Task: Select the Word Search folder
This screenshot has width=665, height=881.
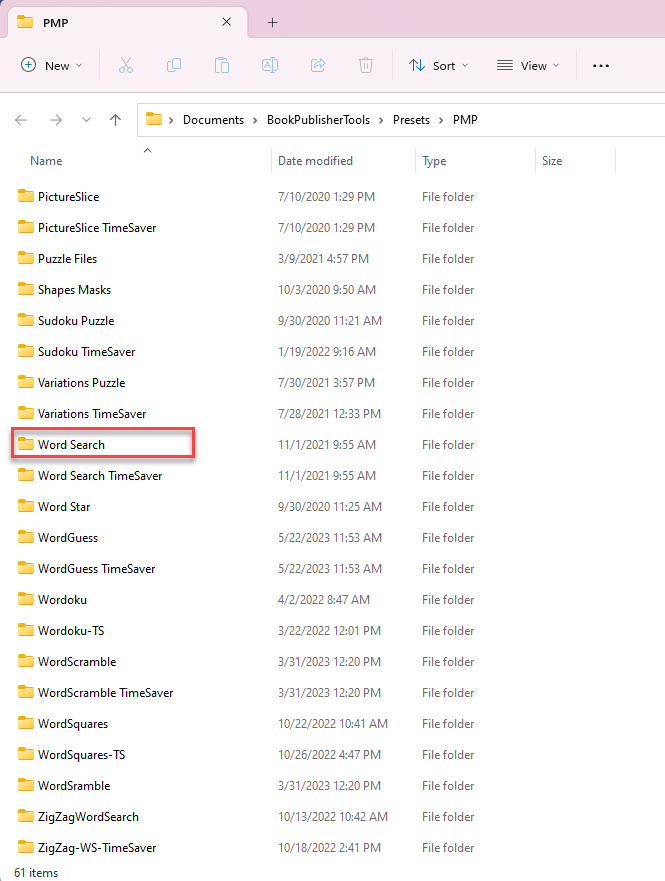Action: [71, 445]
